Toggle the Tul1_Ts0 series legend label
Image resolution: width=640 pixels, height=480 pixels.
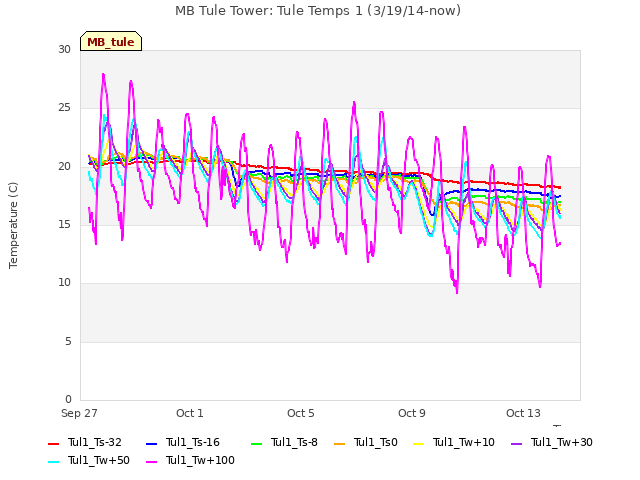[376, 442]
